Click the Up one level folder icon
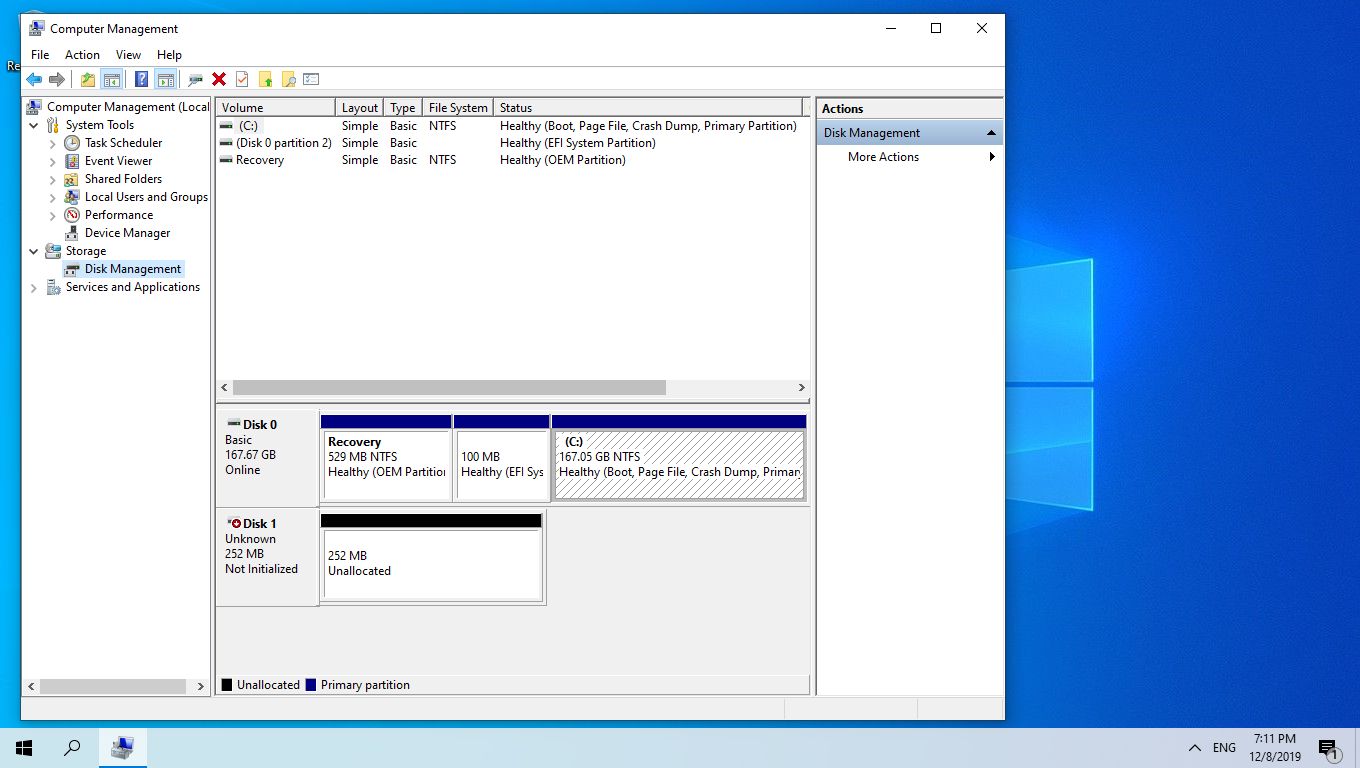Image resolution: width=1360 pixels, height=768 pixels. click(x=88, y=79)
